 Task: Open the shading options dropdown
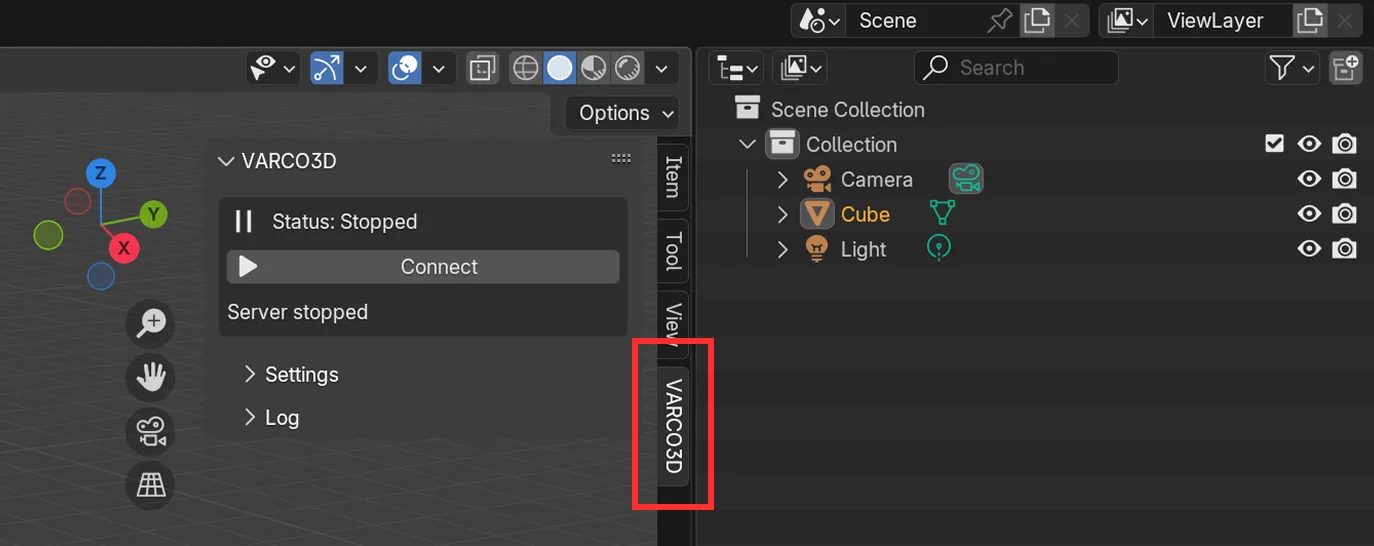(661, 68)
